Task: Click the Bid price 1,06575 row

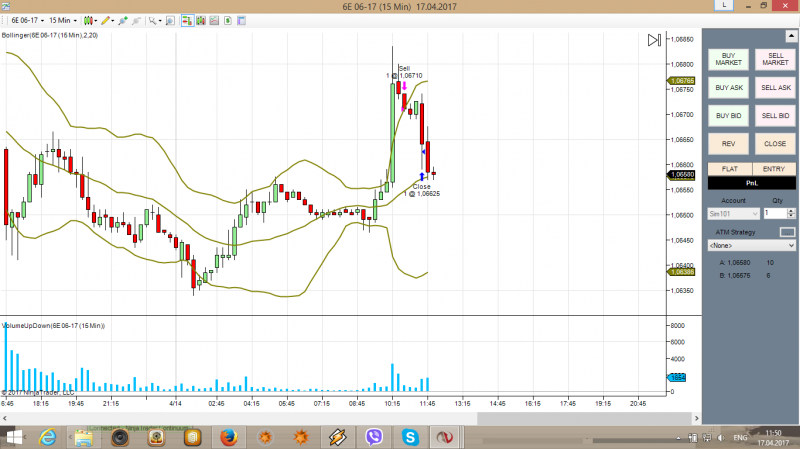Action: coord(746,276)
